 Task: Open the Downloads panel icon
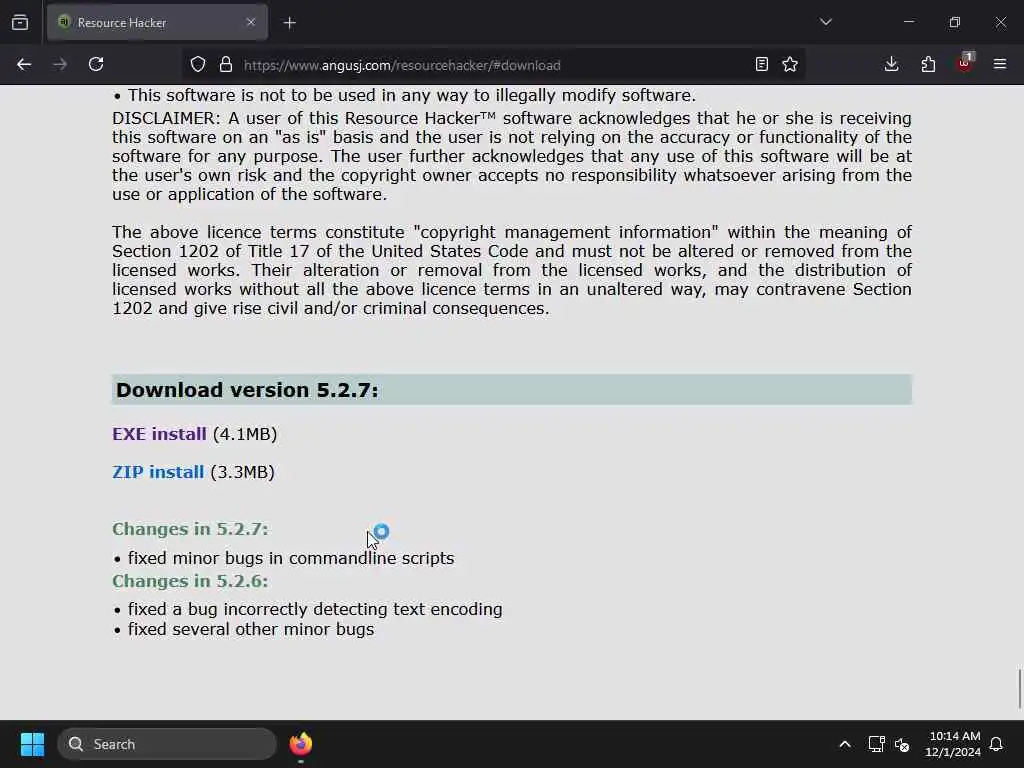click(x=891, y=64)
